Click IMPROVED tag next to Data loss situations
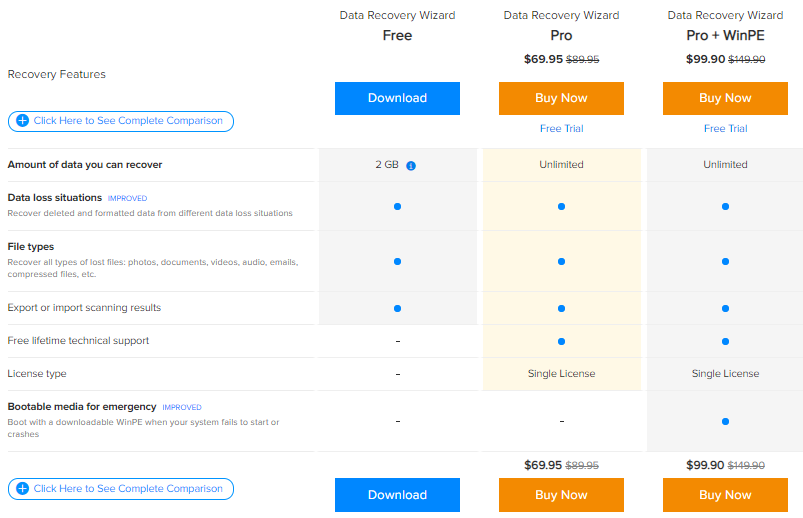Viewport: 803px width, 518px height. coord(127,198)
